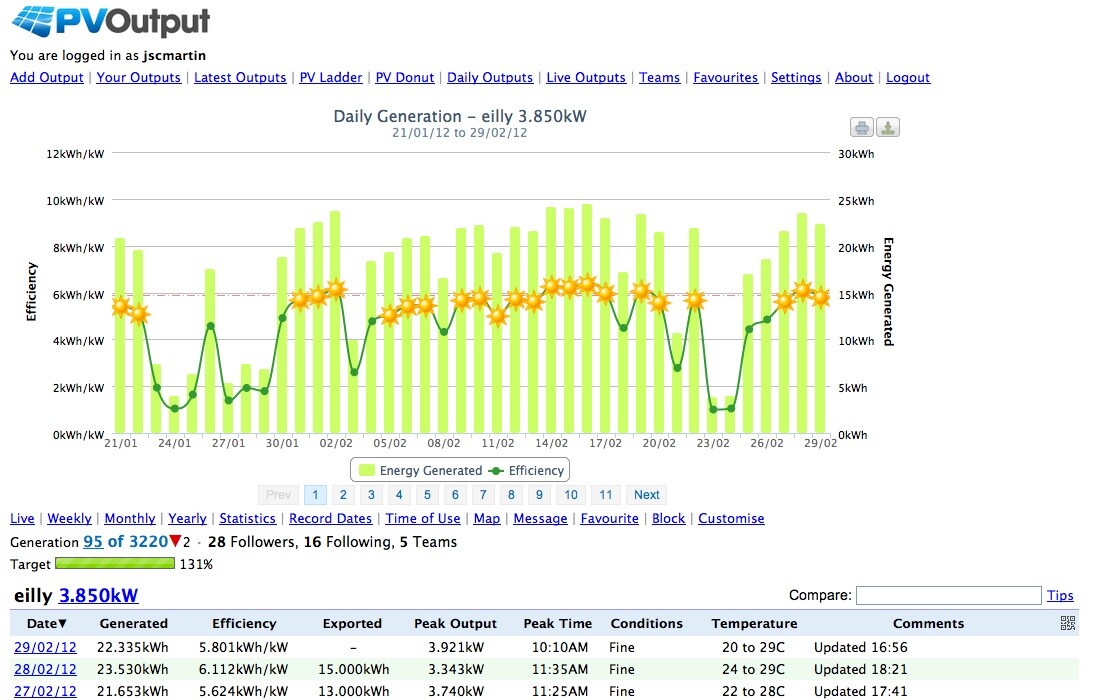Focus the Compare input field

948,595
